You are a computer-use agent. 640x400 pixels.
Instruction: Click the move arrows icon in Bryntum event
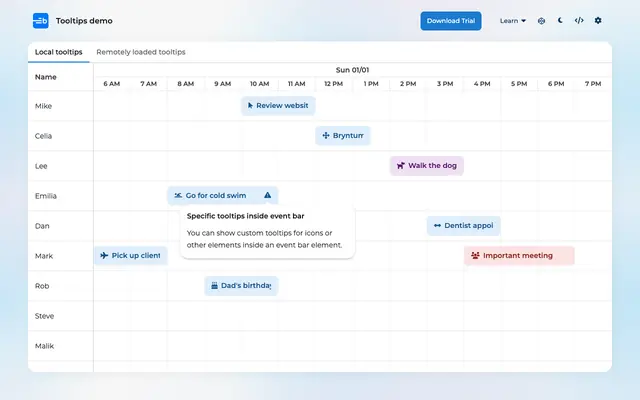[326, 136]
